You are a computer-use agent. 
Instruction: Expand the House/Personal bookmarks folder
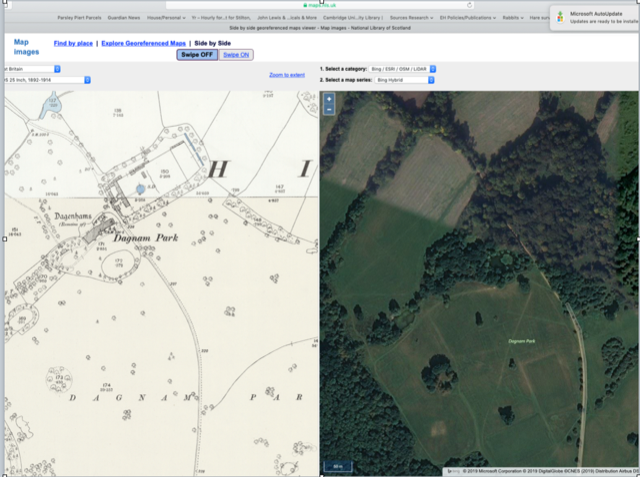click(x=166, y=18)
